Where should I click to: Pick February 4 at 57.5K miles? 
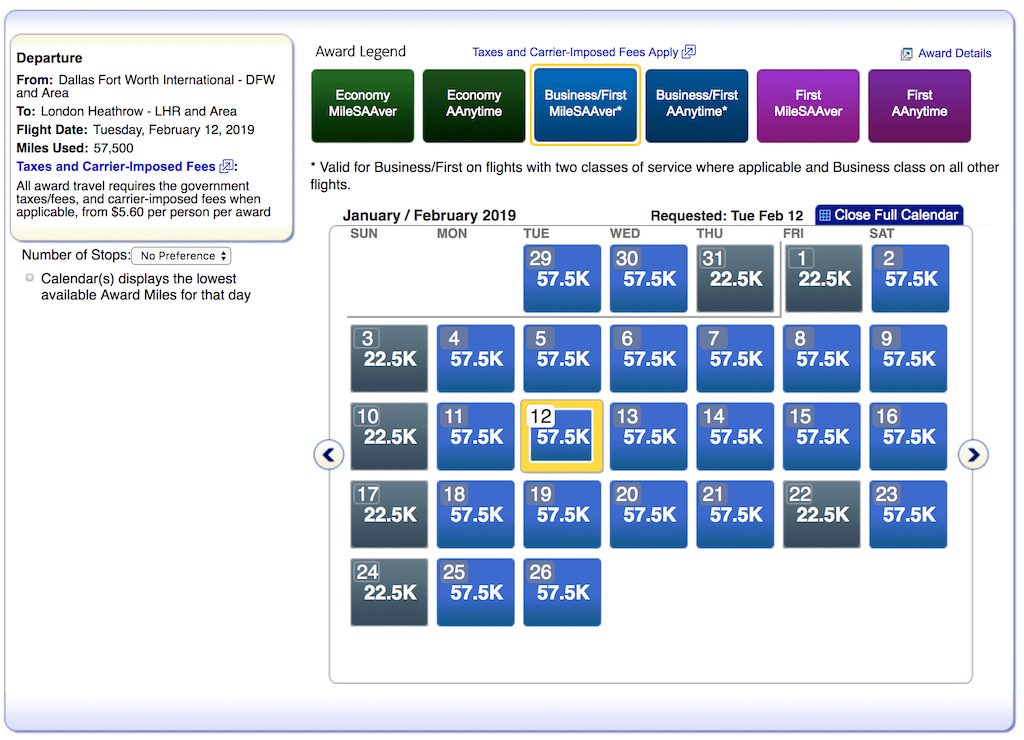click(475, 359)
